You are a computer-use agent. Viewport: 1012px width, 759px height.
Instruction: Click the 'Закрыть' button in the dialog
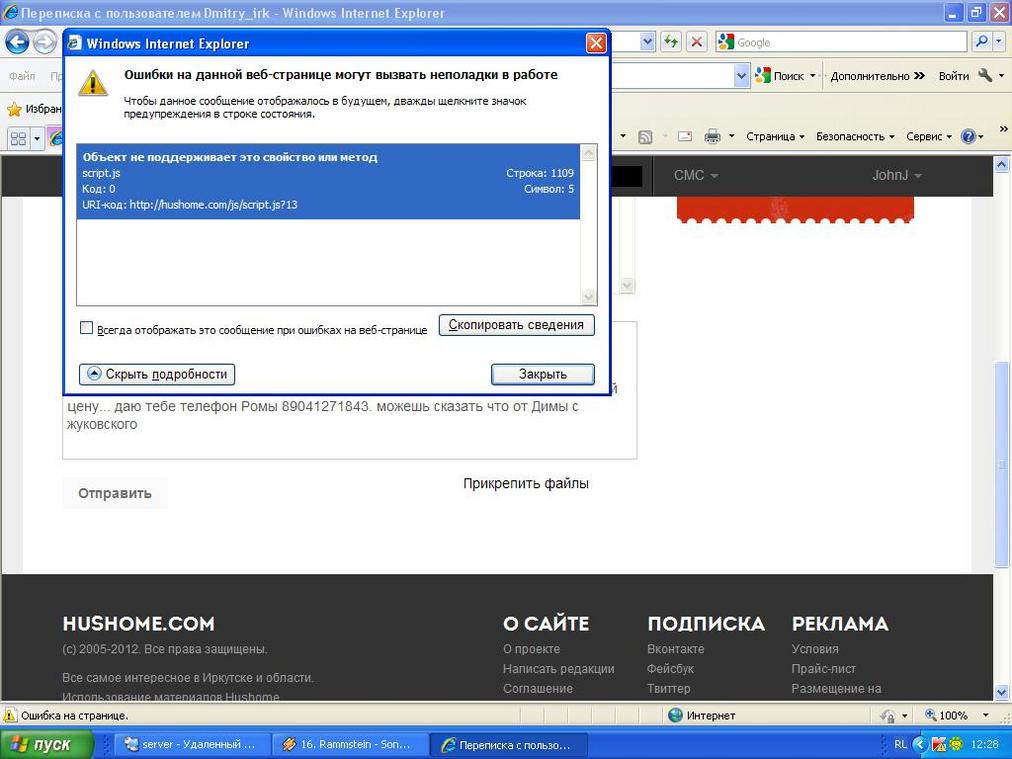[x=543, y=374]
